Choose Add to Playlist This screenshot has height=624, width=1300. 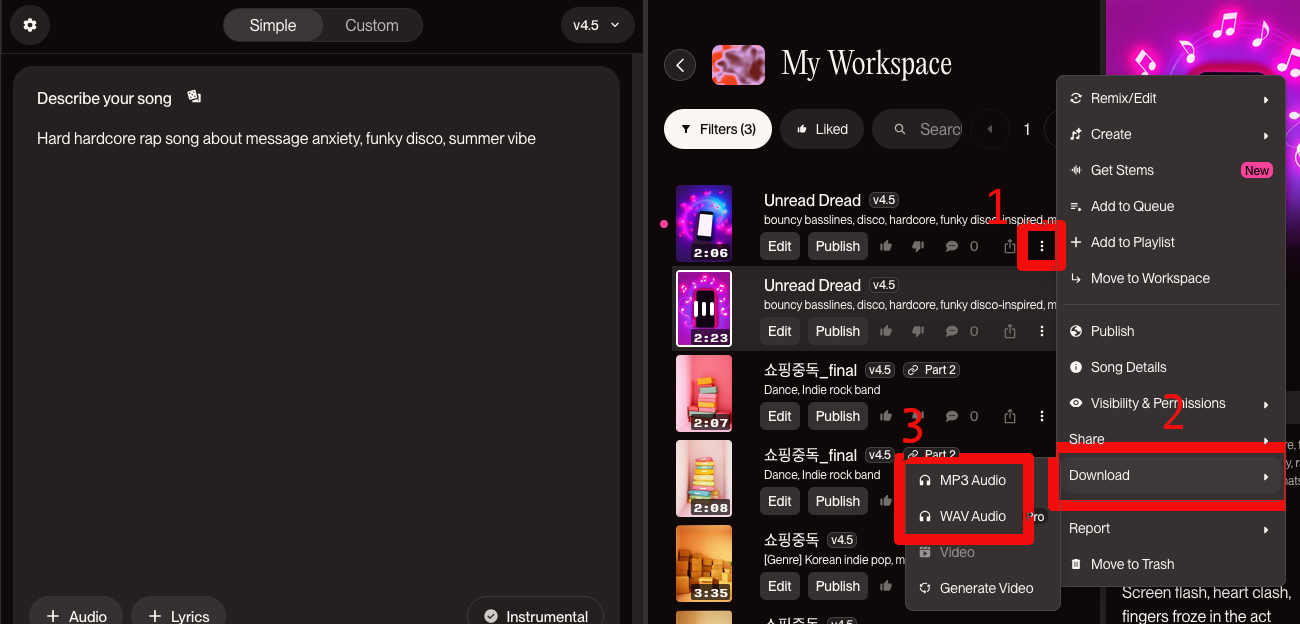pyautogui.click(x=1170, y=242)
